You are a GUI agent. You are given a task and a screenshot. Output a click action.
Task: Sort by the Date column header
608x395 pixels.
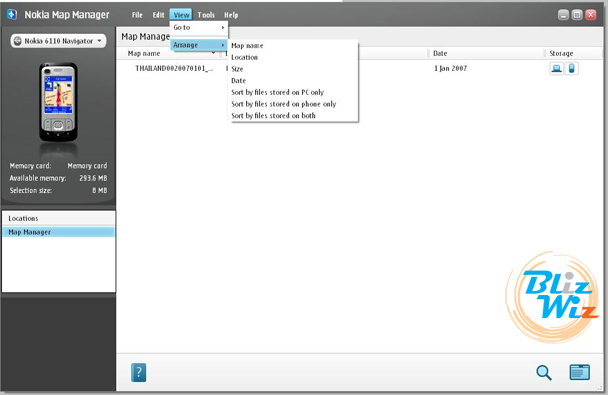(440, 53)
